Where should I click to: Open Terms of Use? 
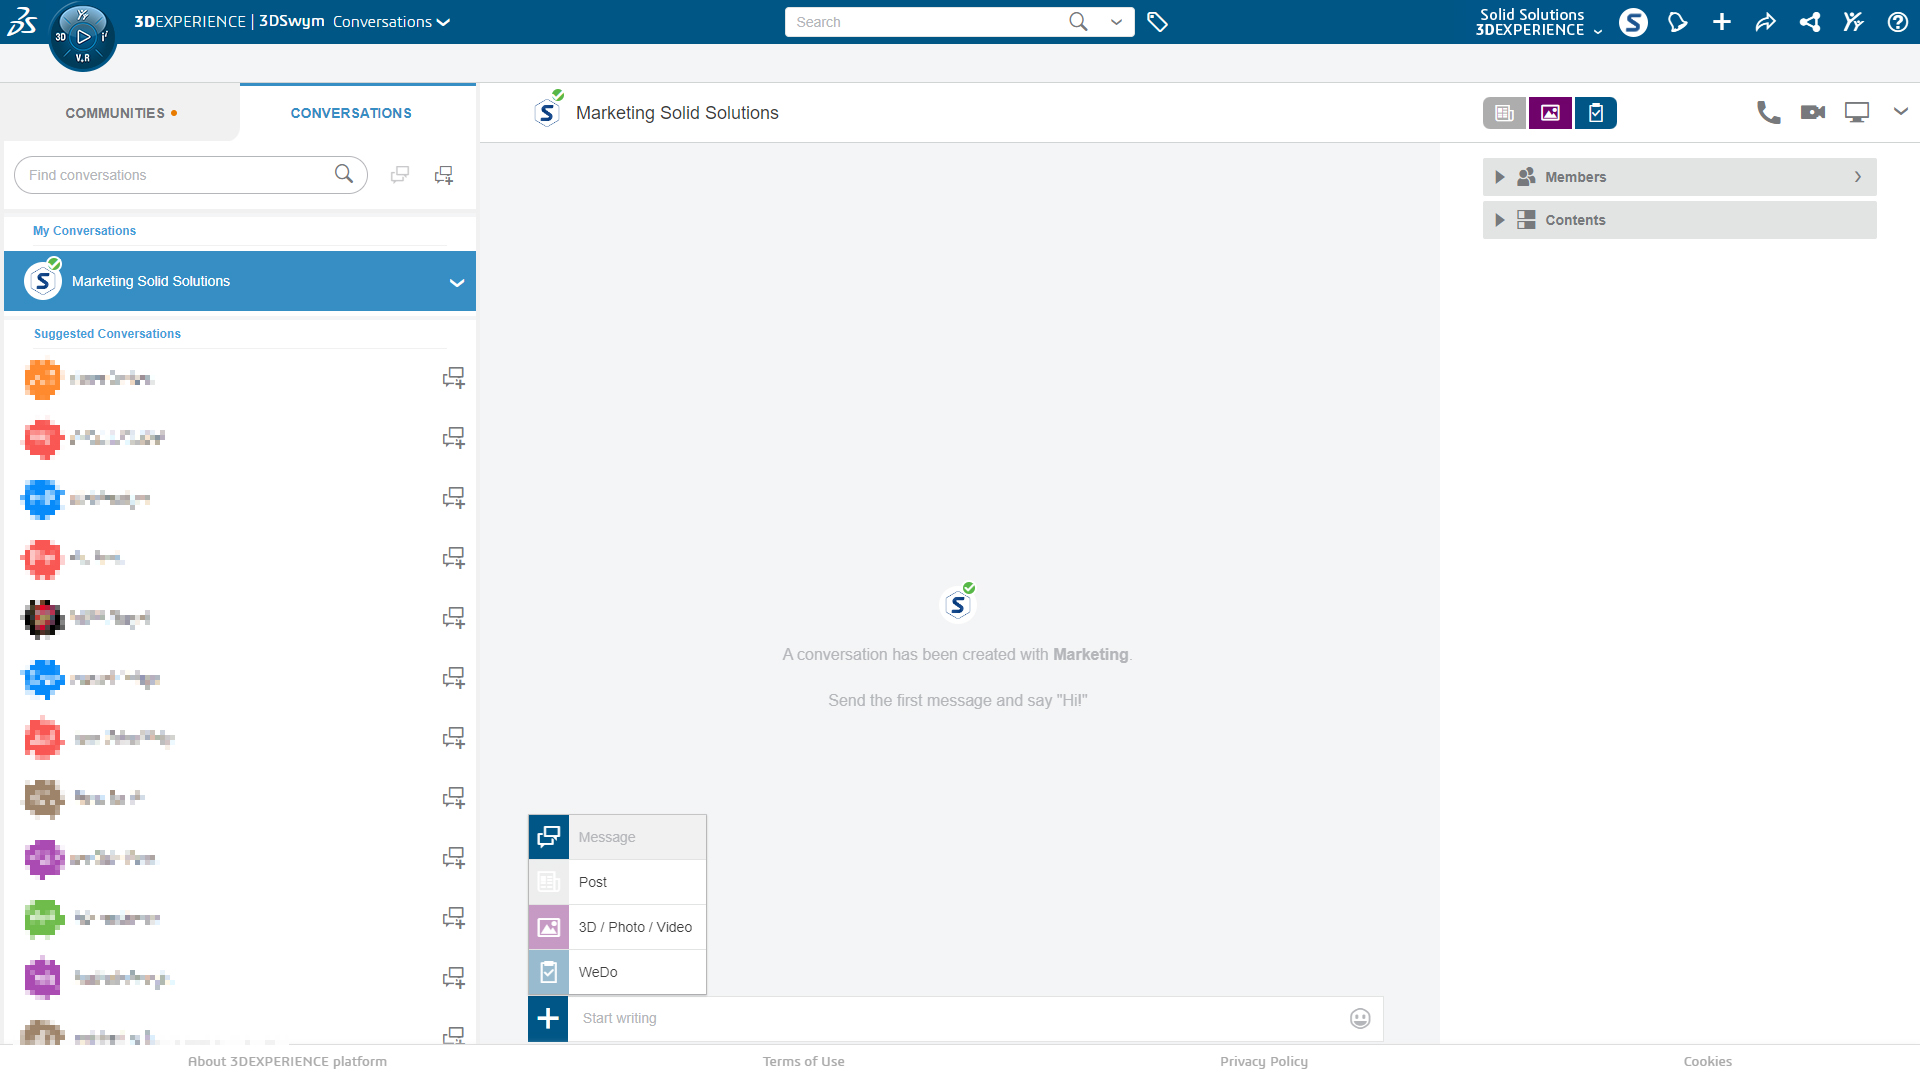[803, 1061]
